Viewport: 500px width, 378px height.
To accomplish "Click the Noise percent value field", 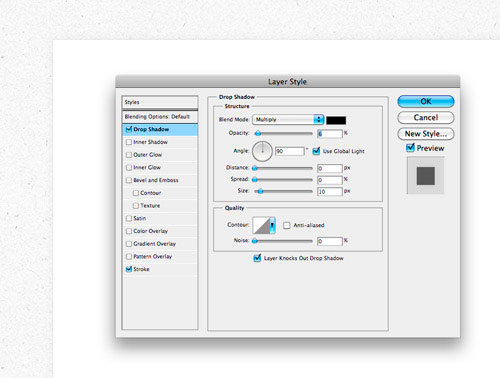I will (330, 241).
